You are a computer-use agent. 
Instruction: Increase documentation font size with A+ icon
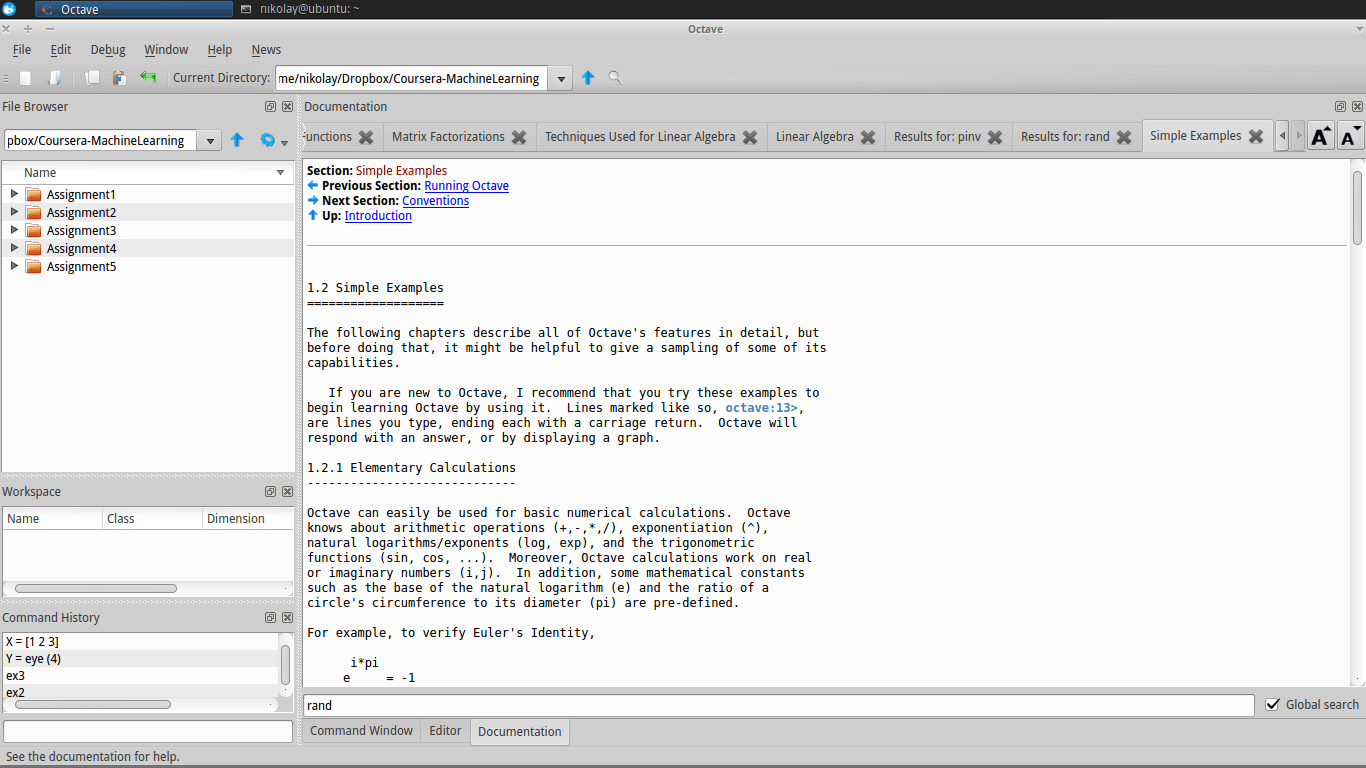1320,135
